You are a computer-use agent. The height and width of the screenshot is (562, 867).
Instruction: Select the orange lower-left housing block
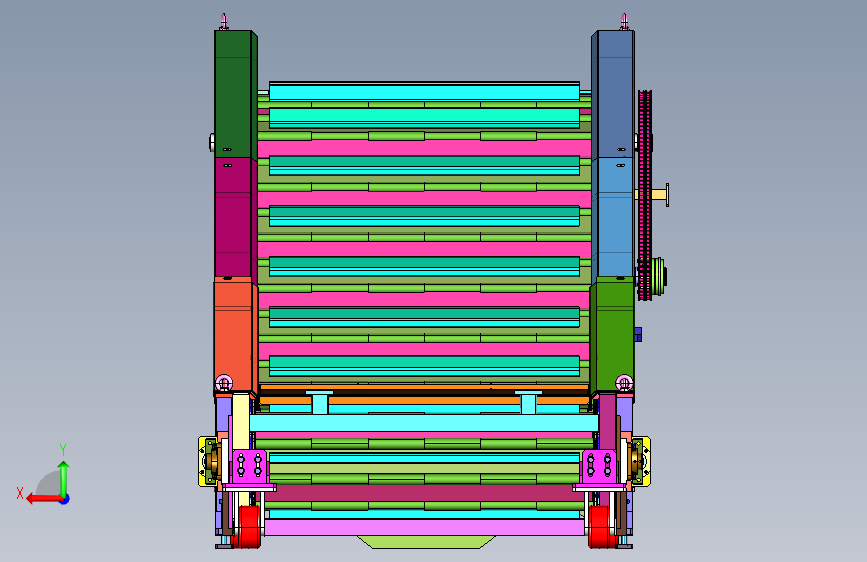pyautogui.click(x=236, y=335)
